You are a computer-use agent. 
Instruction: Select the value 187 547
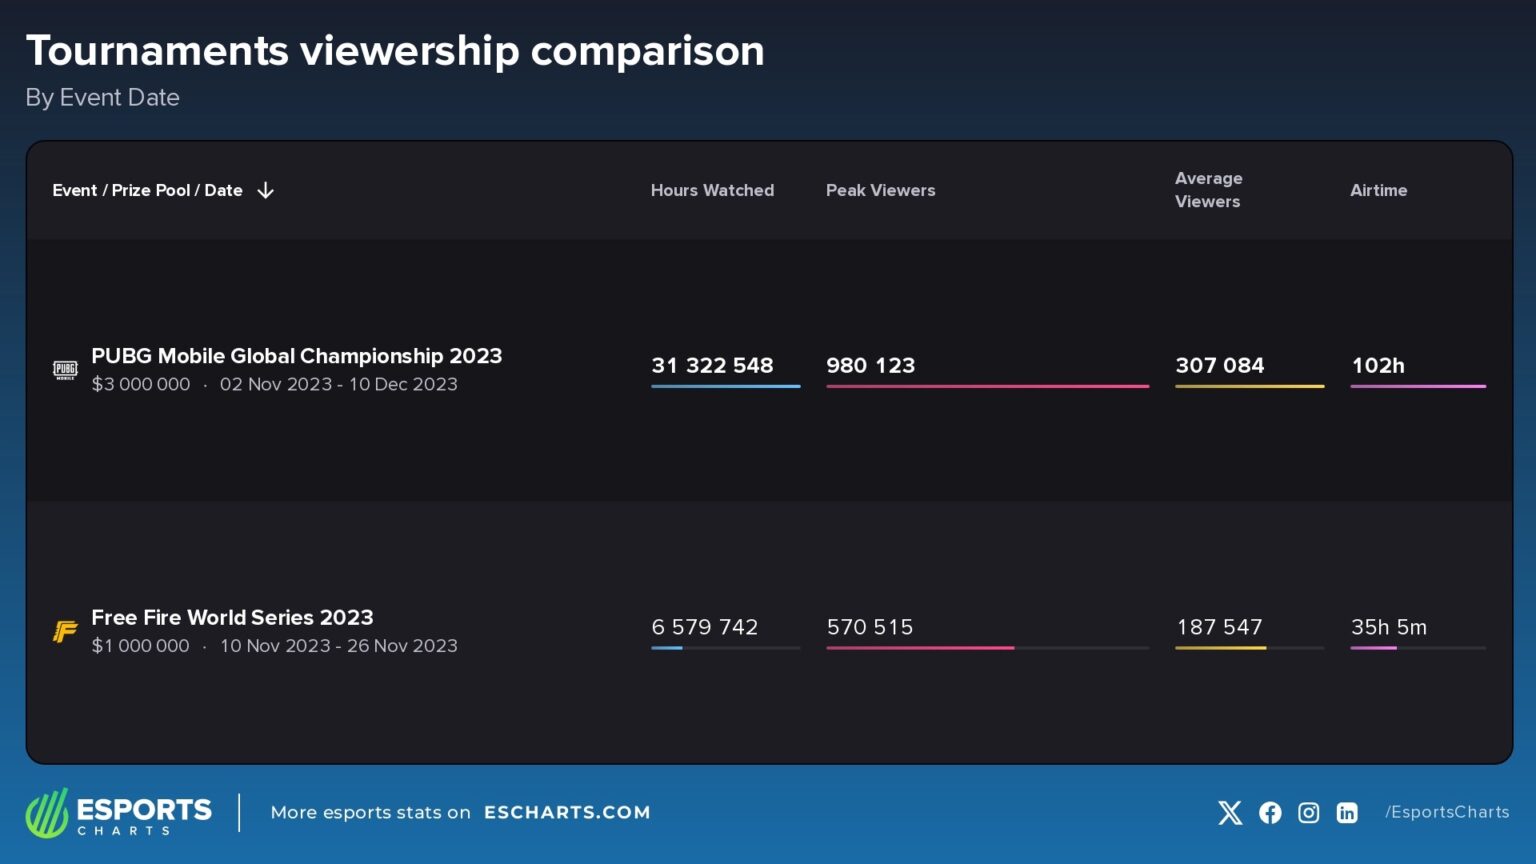tap(1220, 627)
